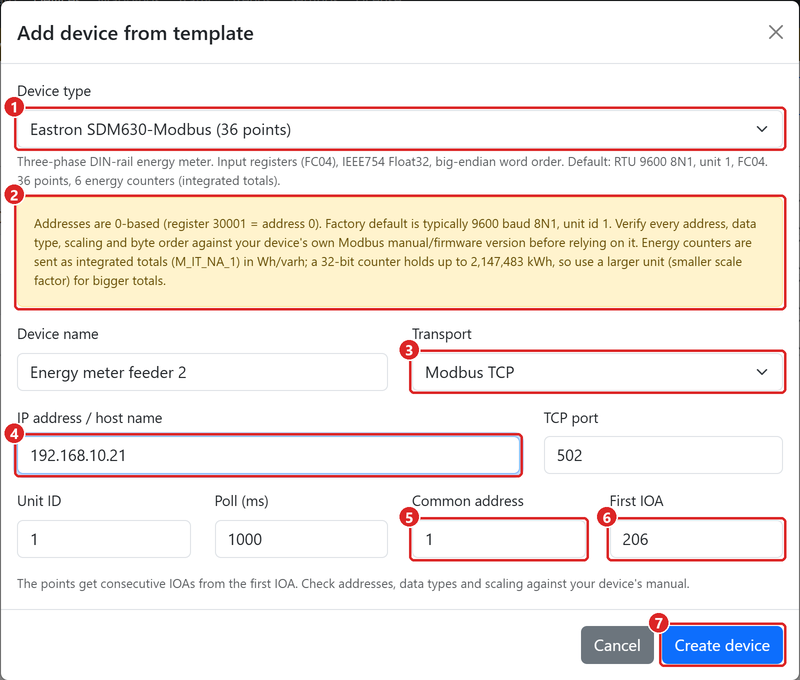The height and width of the screenshot is (680, 800).
Task: Select the Common address input
Action: coord(499,539)
